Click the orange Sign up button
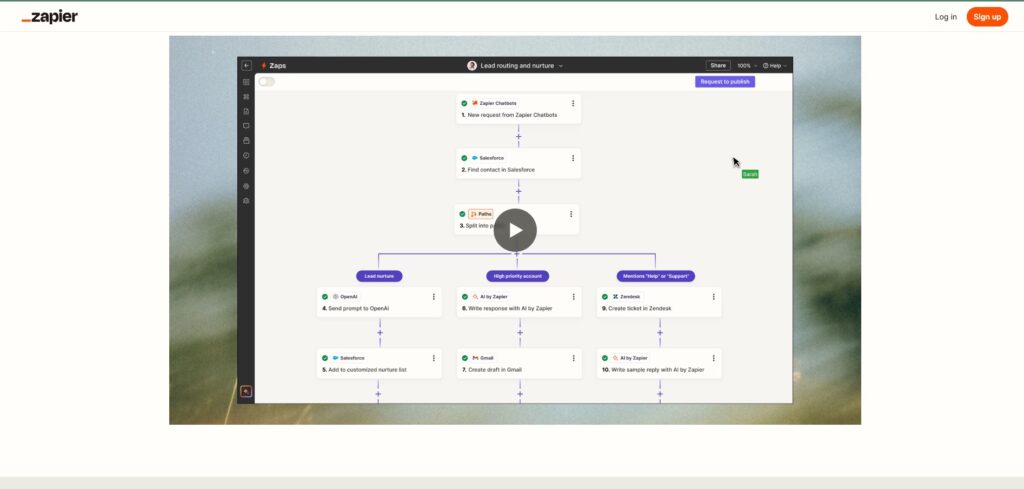Image resolution: width=1024 pixels, height=489 pixels. 987,17
